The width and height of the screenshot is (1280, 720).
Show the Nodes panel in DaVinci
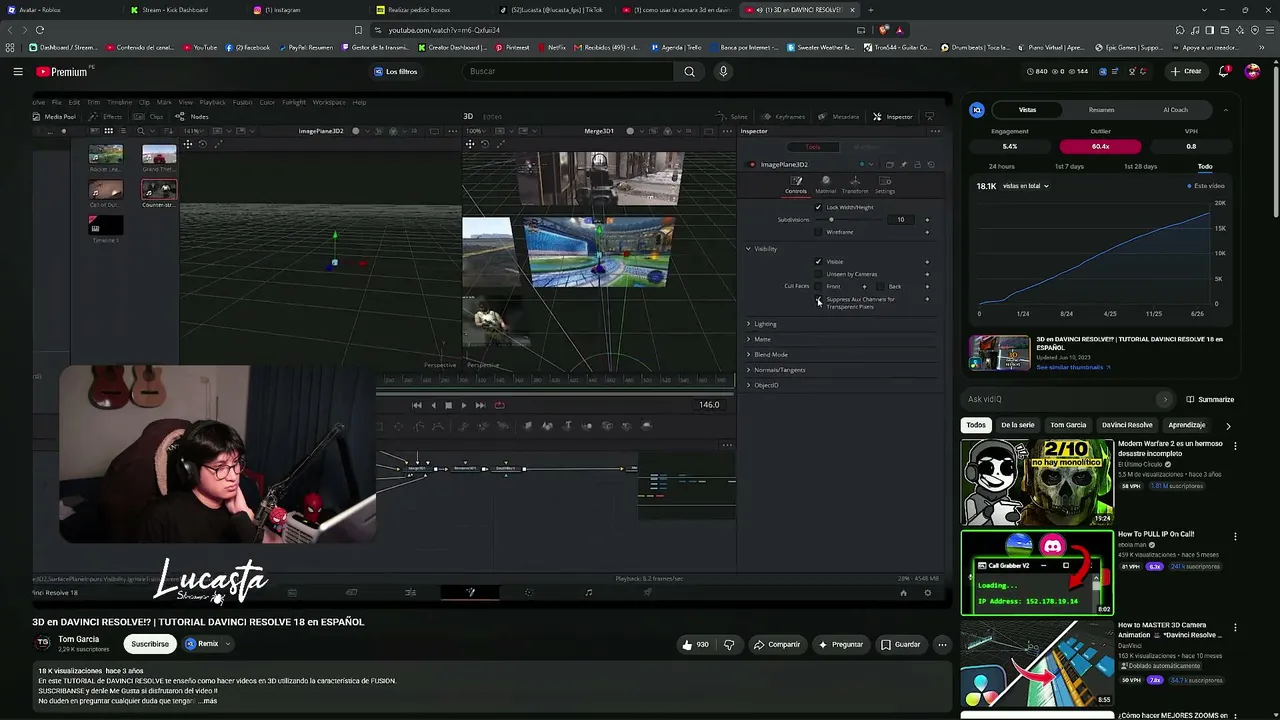click(193, 116)
